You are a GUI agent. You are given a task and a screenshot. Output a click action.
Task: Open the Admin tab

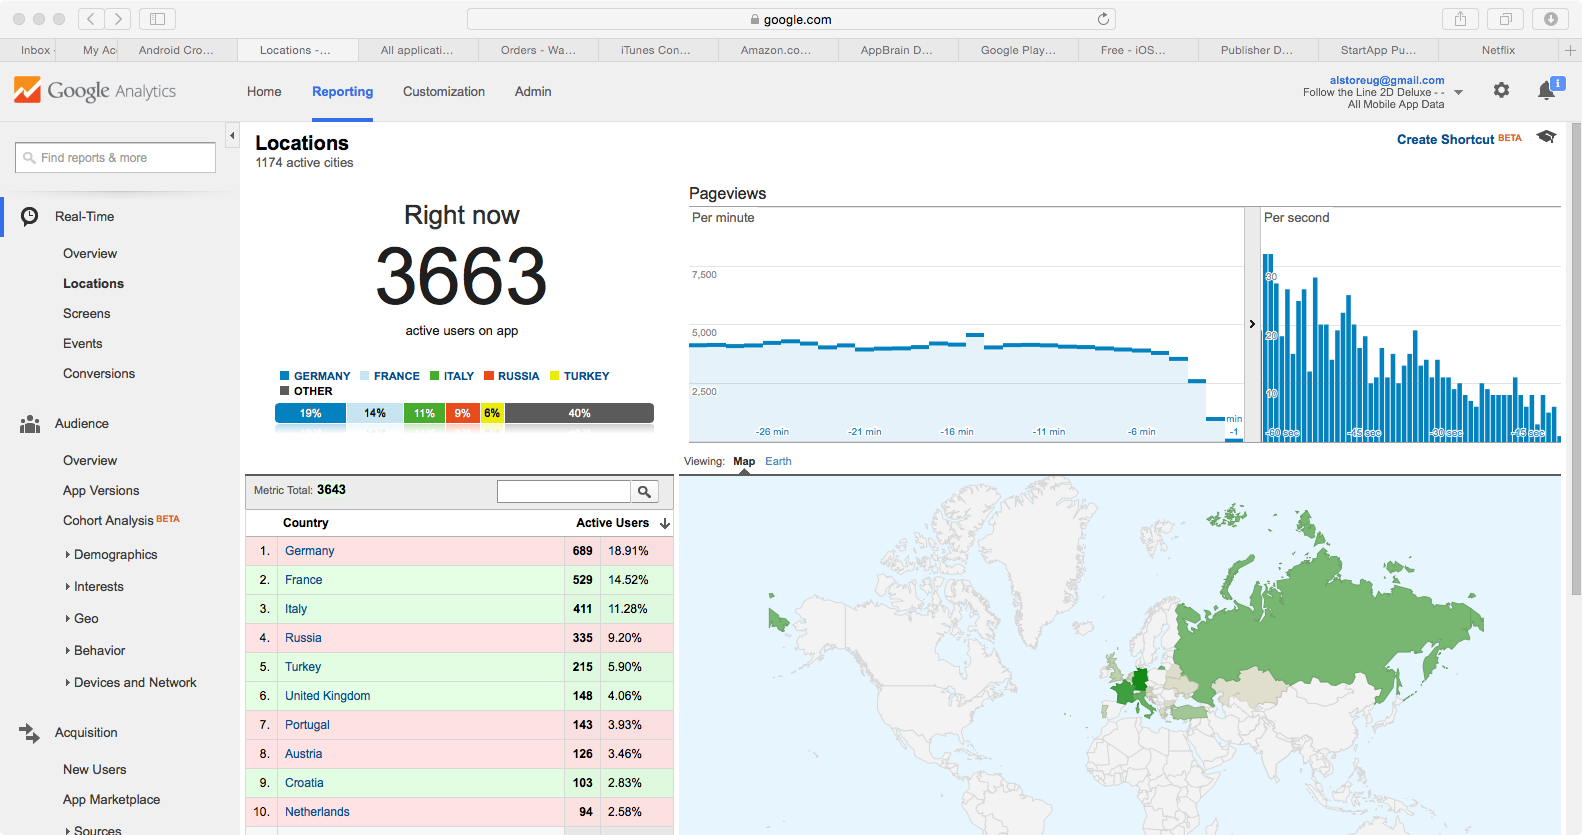click(x=533, y=91)
